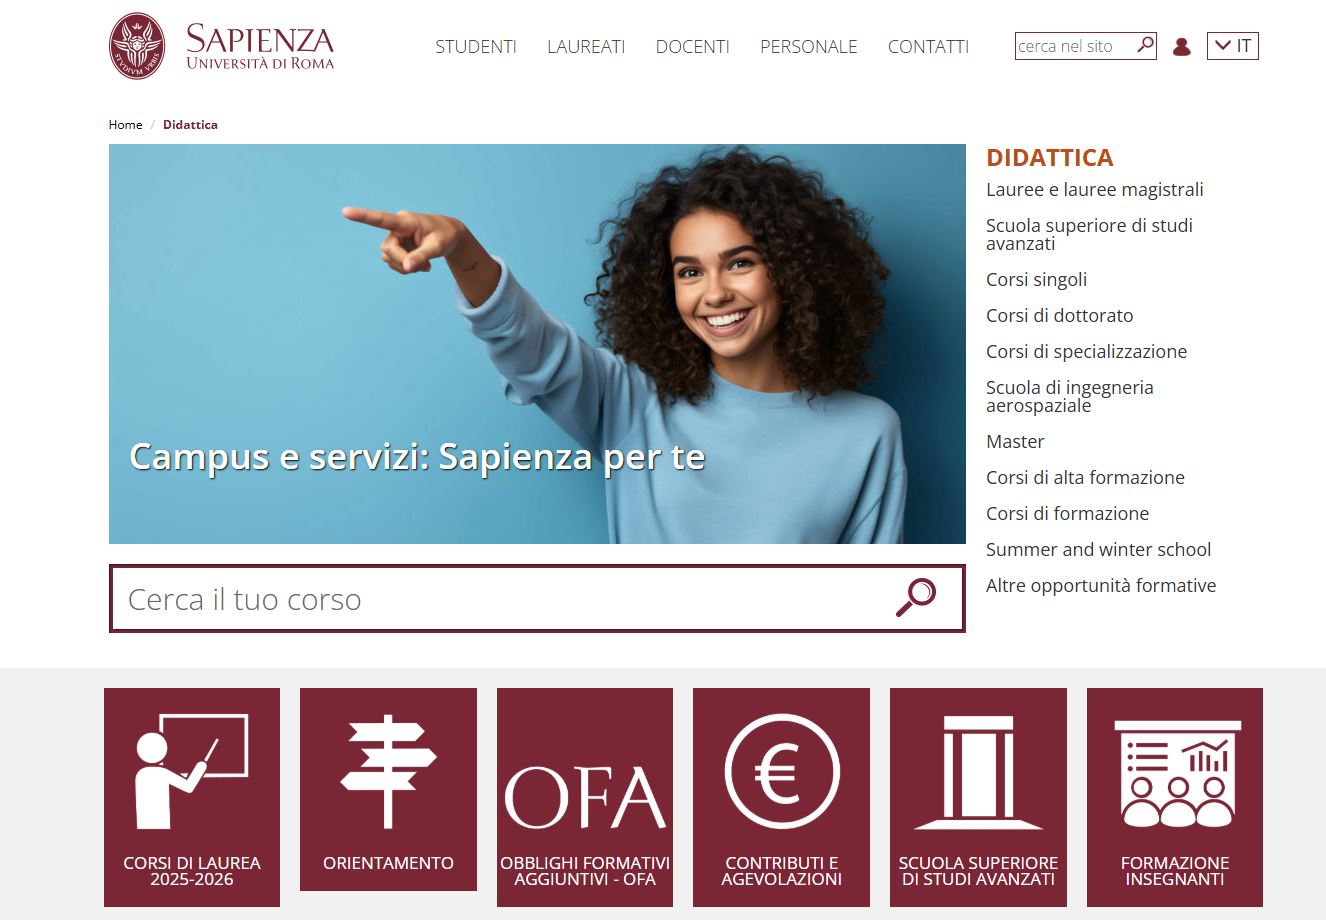
Task: Expand the IT language dropdown
Action: (x=1232, y=46)
